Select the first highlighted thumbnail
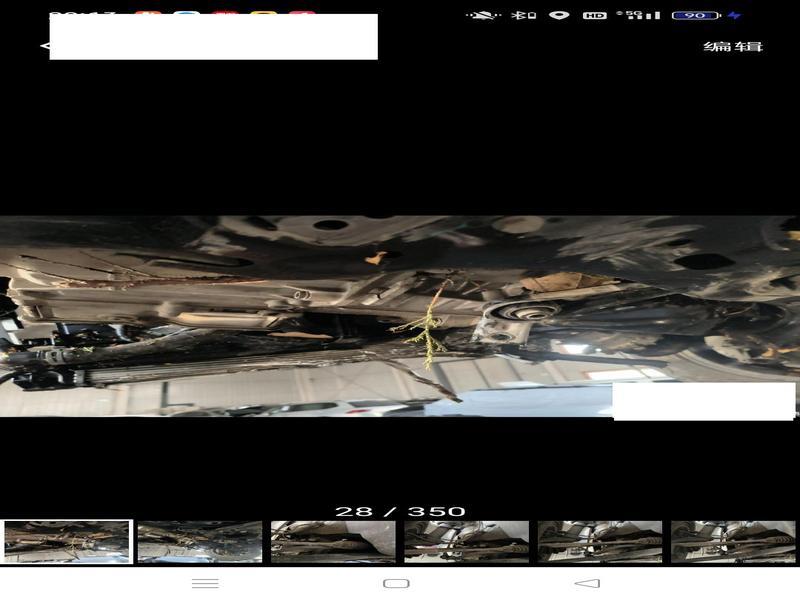The width and height of the screenshot is (800, 600). click(x=67, y=542)
